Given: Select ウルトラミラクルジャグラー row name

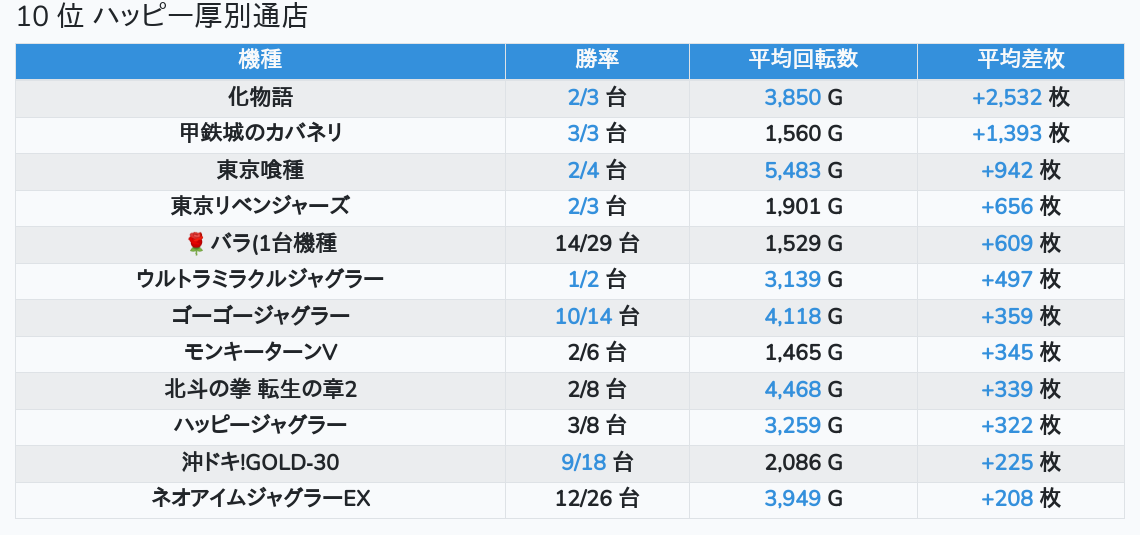Looking at the screenshot, I should coord(260,279).
